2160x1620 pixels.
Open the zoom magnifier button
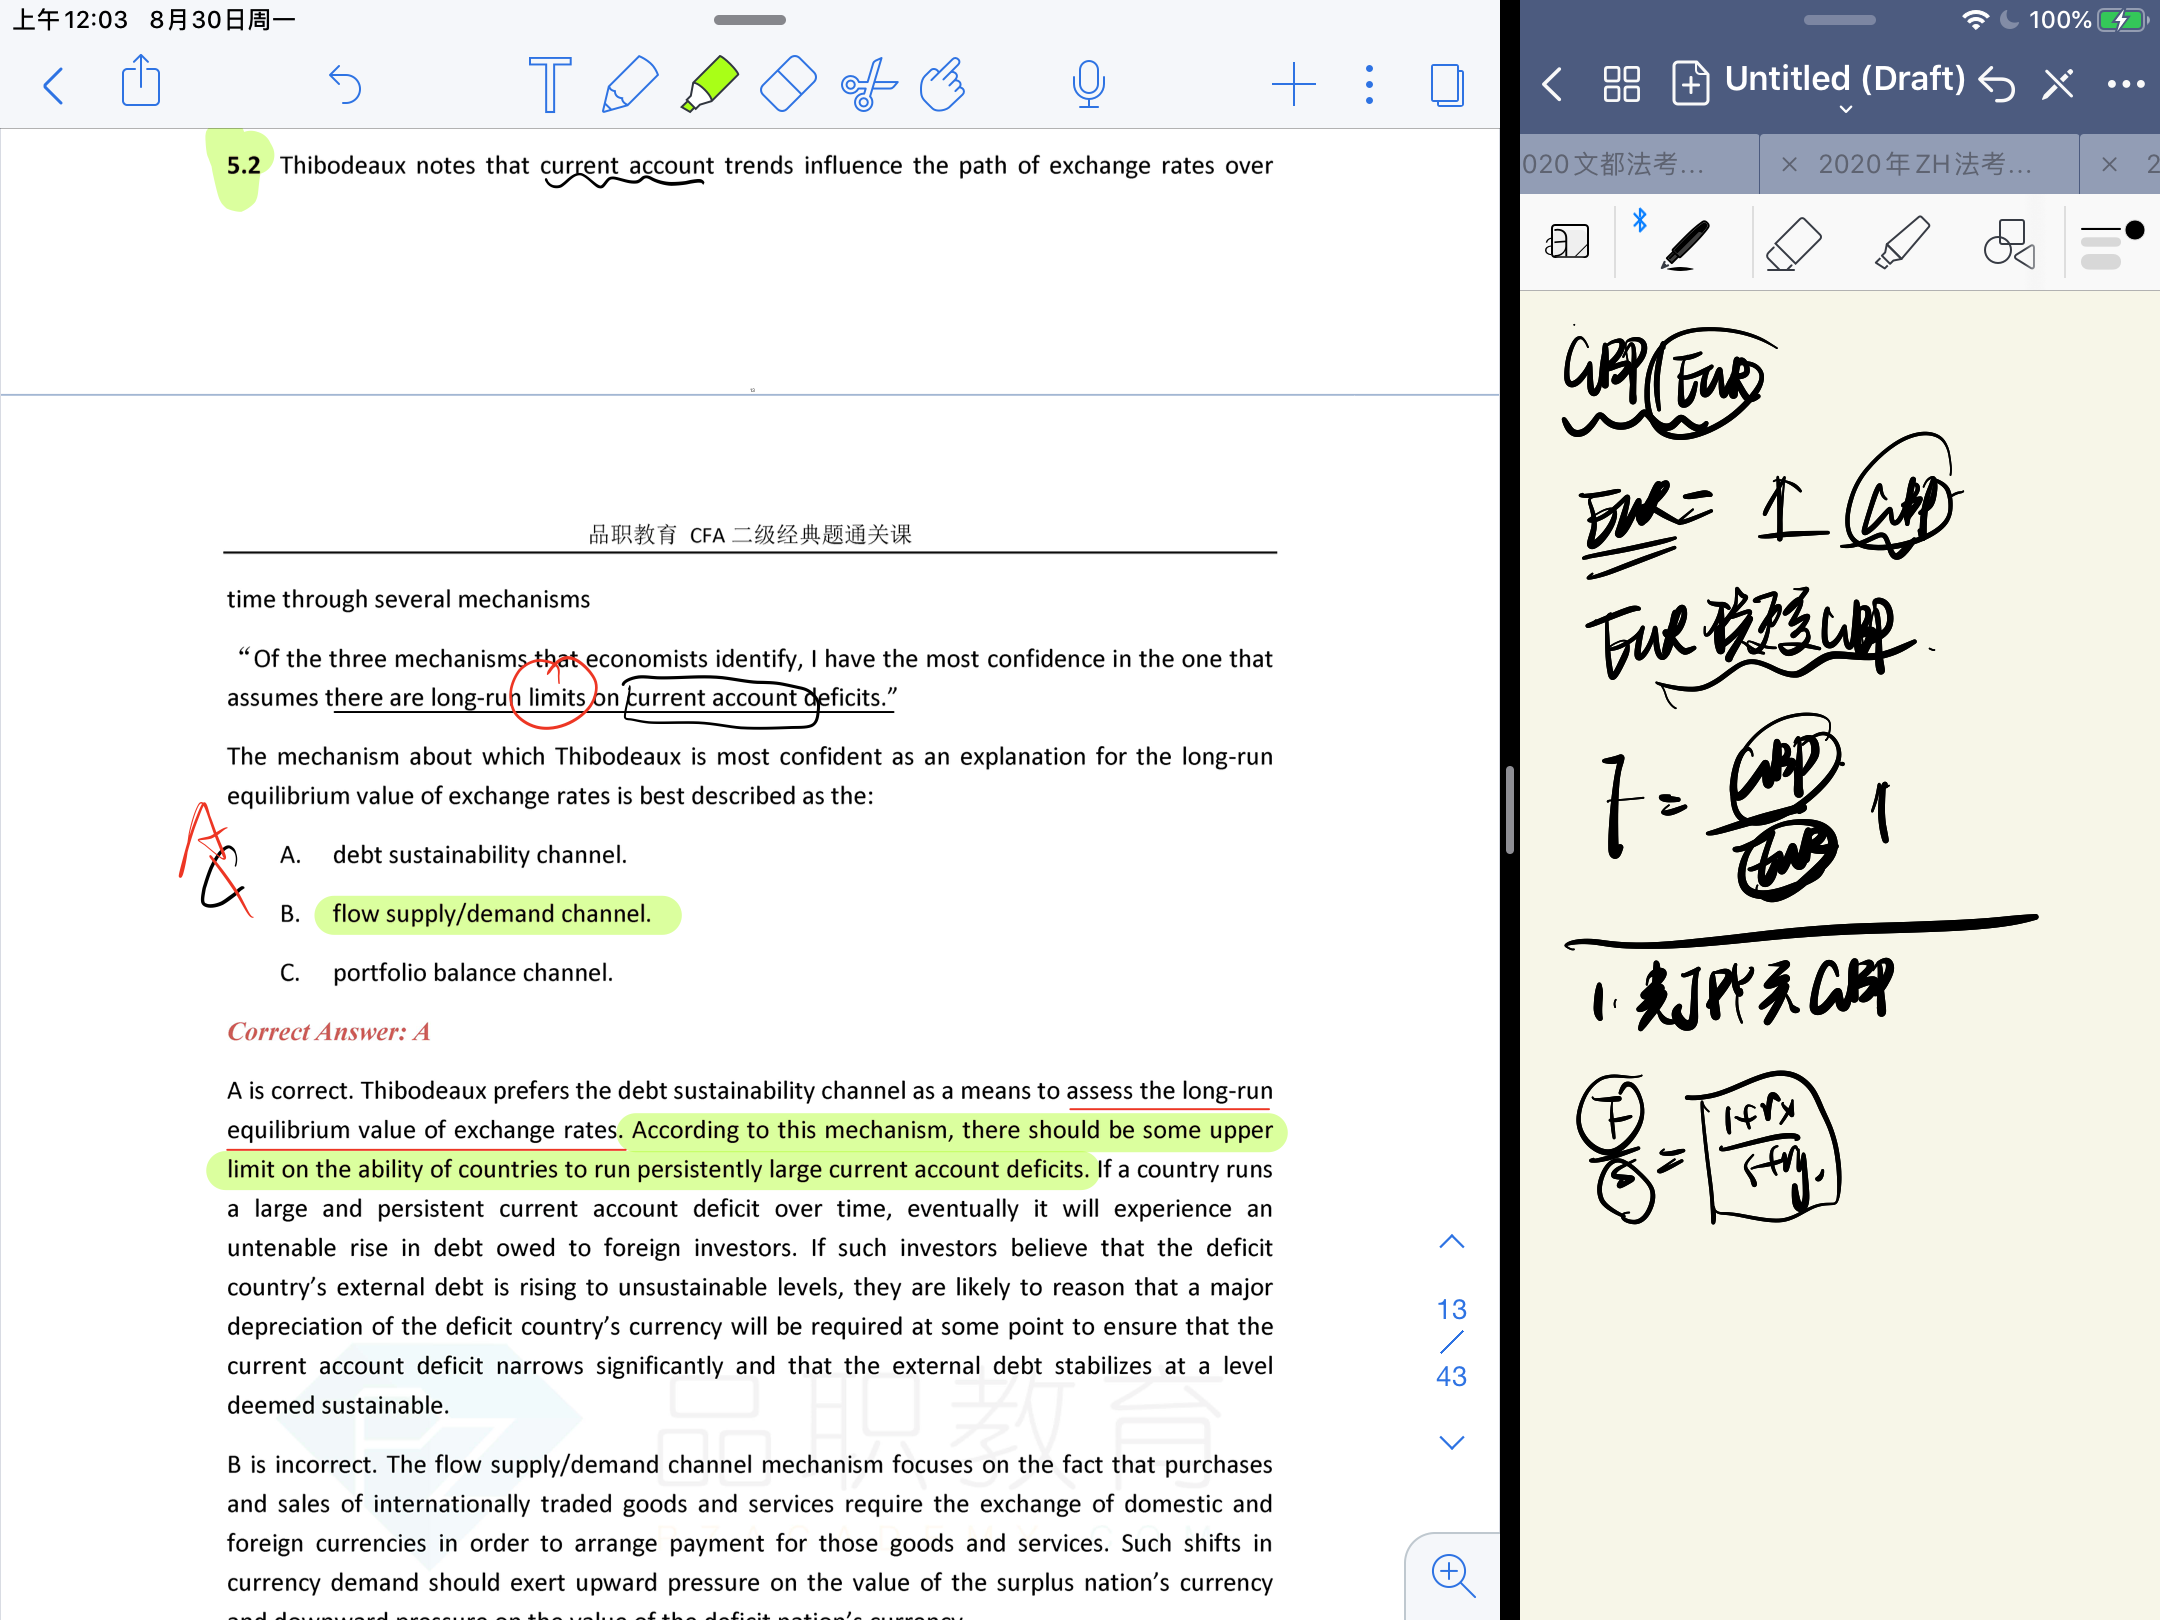(1452, 1575)
